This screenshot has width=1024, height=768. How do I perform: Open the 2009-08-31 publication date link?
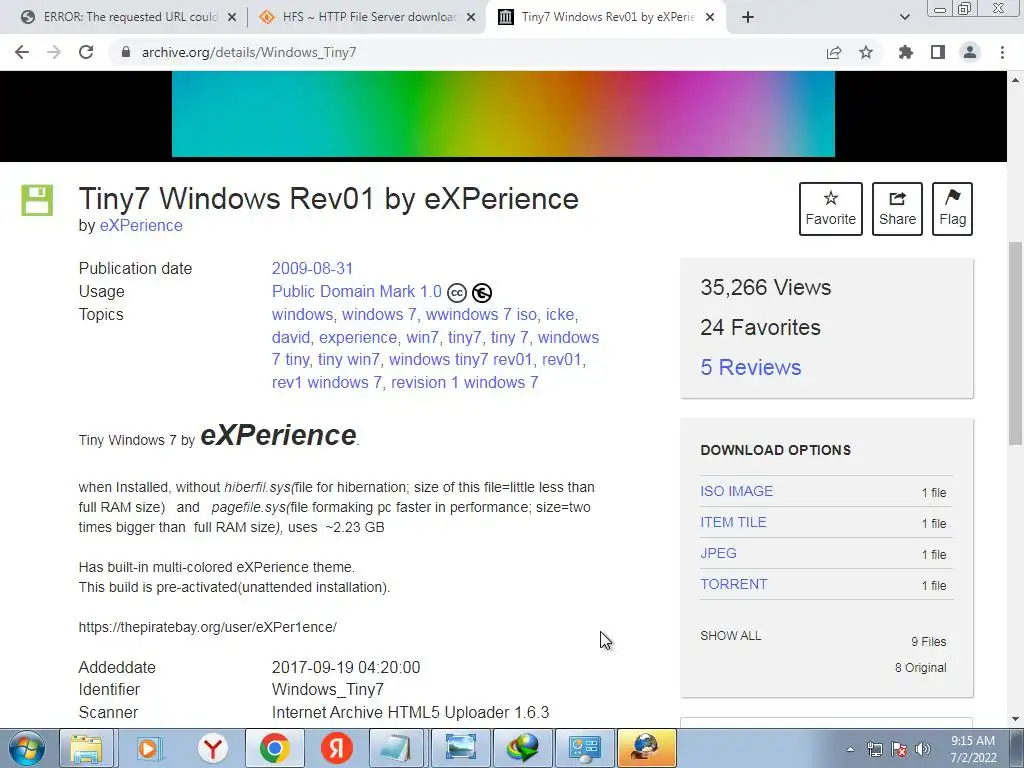312,268
